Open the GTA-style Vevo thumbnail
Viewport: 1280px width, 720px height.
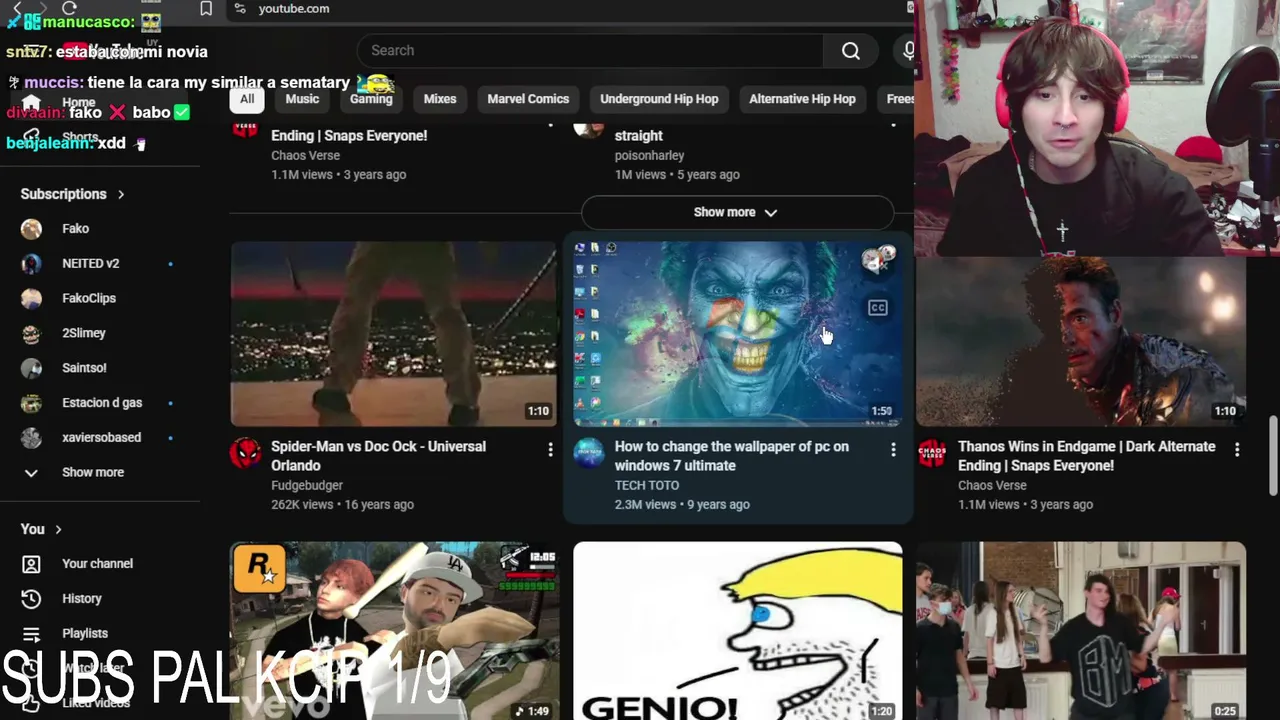(393, 631)
